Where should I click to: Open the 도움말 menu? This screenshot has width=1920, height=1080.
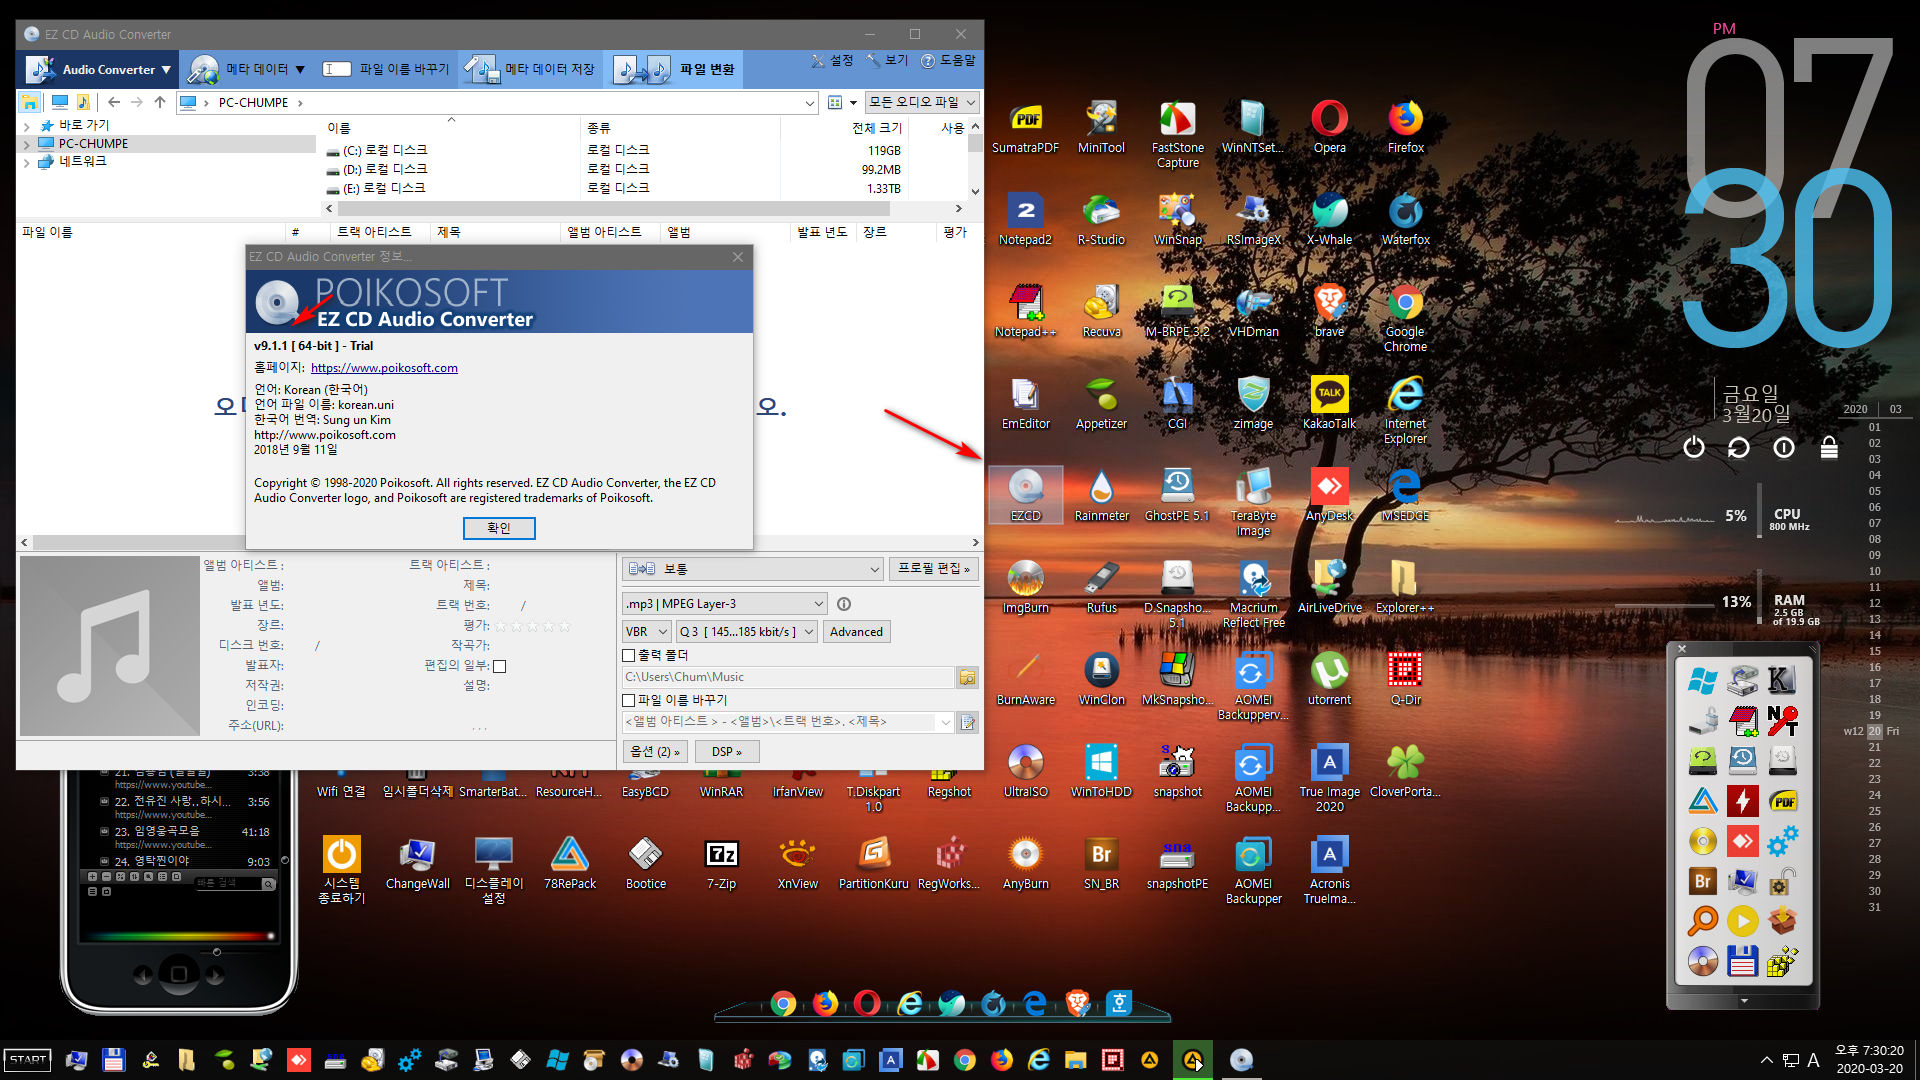pos(948,61)
